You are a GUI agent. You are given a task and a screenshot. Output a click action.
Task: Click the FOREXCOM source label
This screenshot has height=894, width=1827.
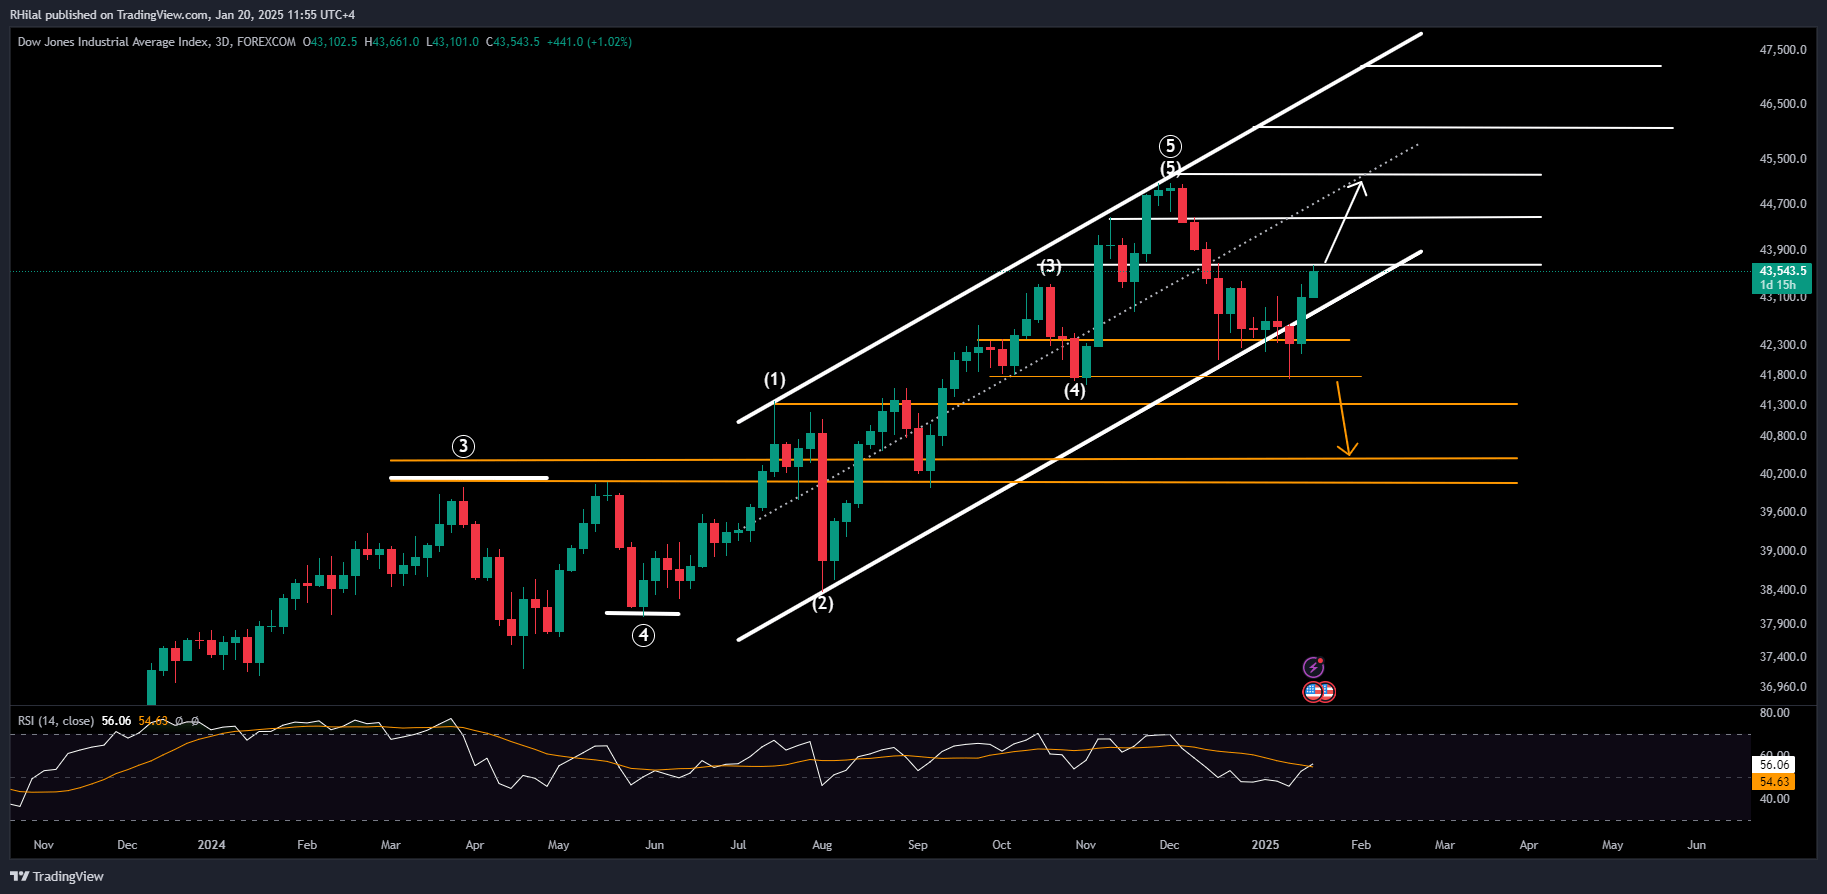point(266,42)
